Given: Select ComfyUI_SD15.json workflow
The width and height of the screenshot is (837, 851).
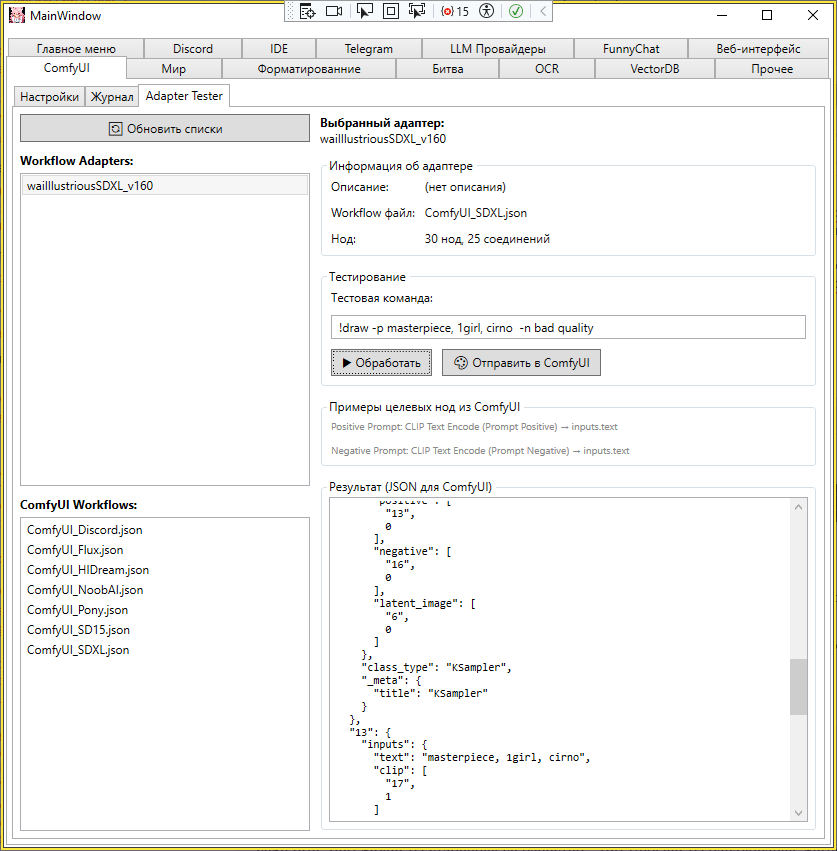Looking at the screenshot, I should 165,630.
